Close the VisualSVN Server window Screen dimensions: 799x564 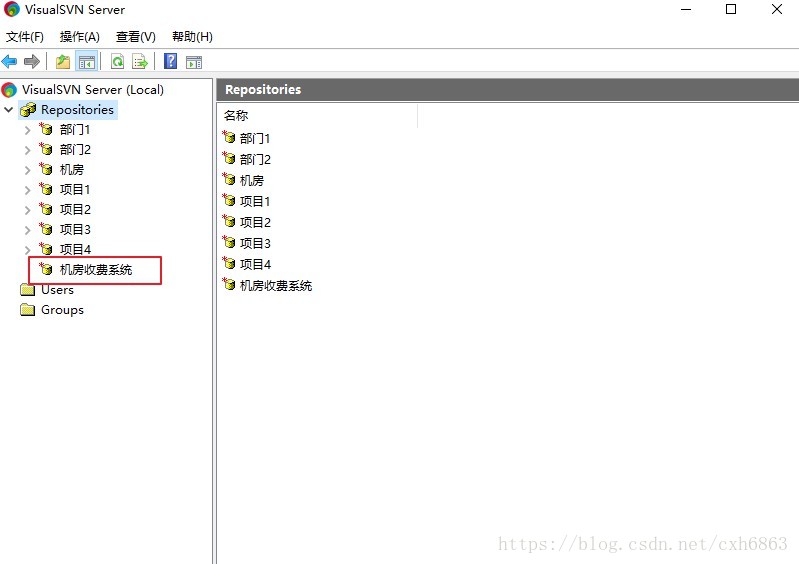point(777,9)
